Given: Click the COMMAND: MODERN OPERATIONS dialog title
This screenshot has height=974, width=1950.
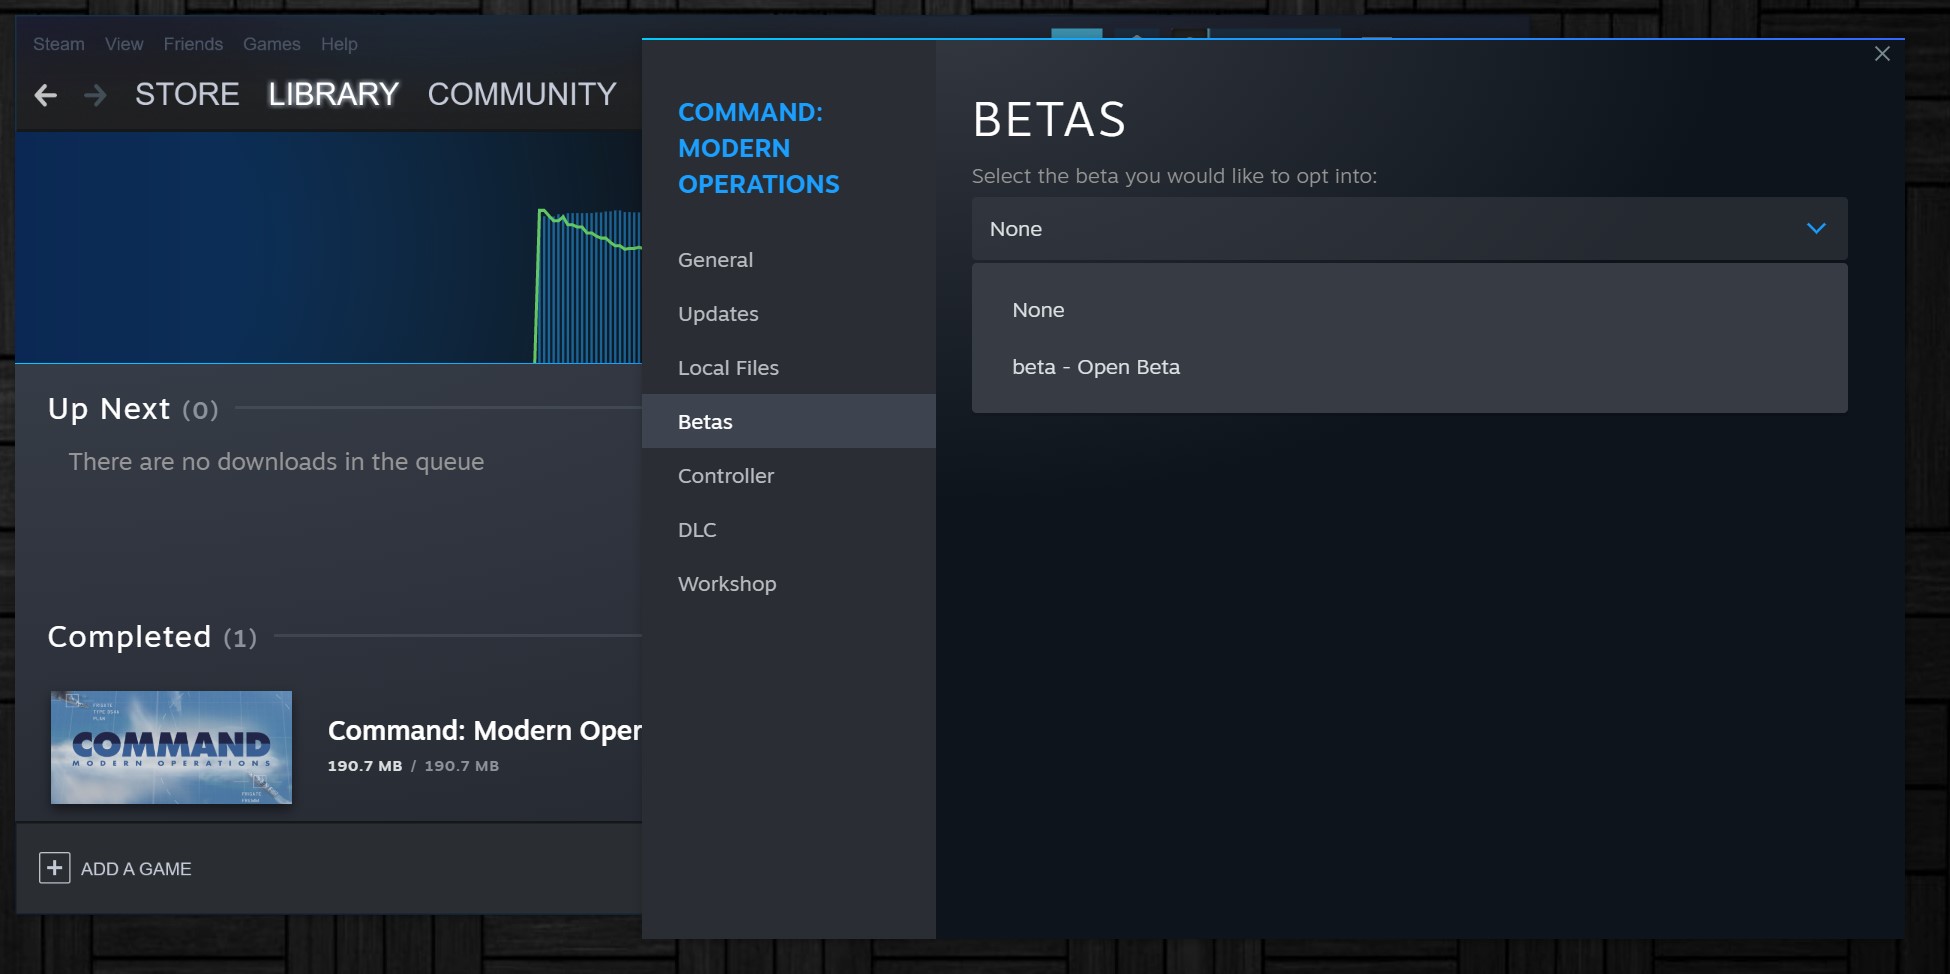Looking at the screenshot, I should (759, 148).
